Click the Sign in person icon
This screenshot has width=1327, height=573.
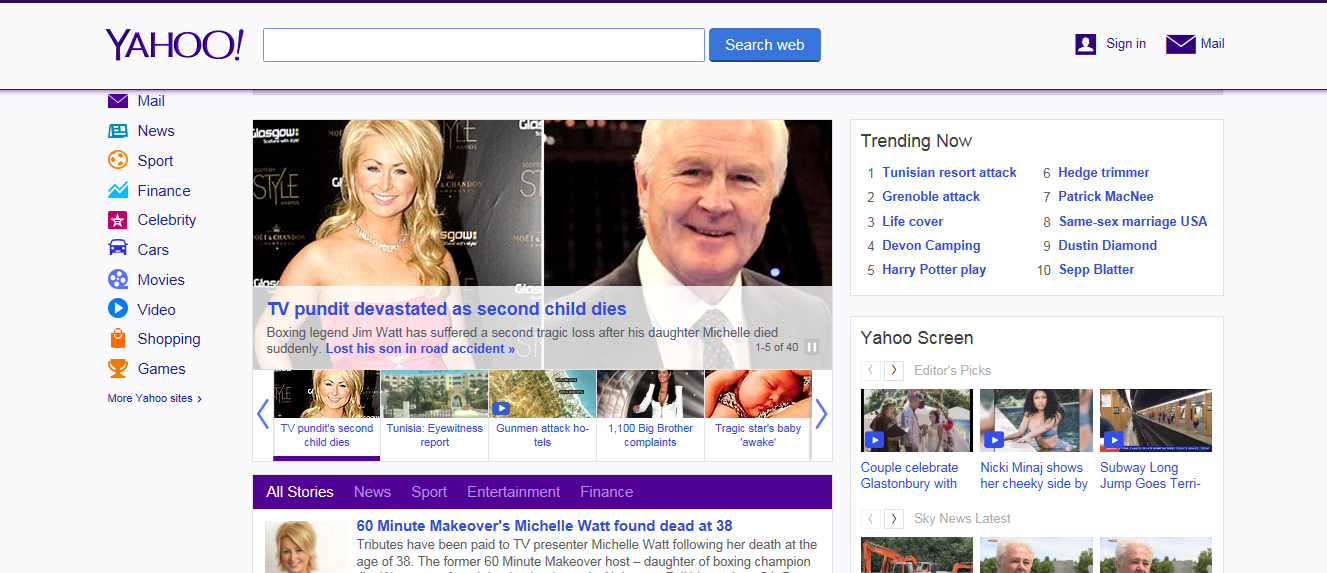1086,44
